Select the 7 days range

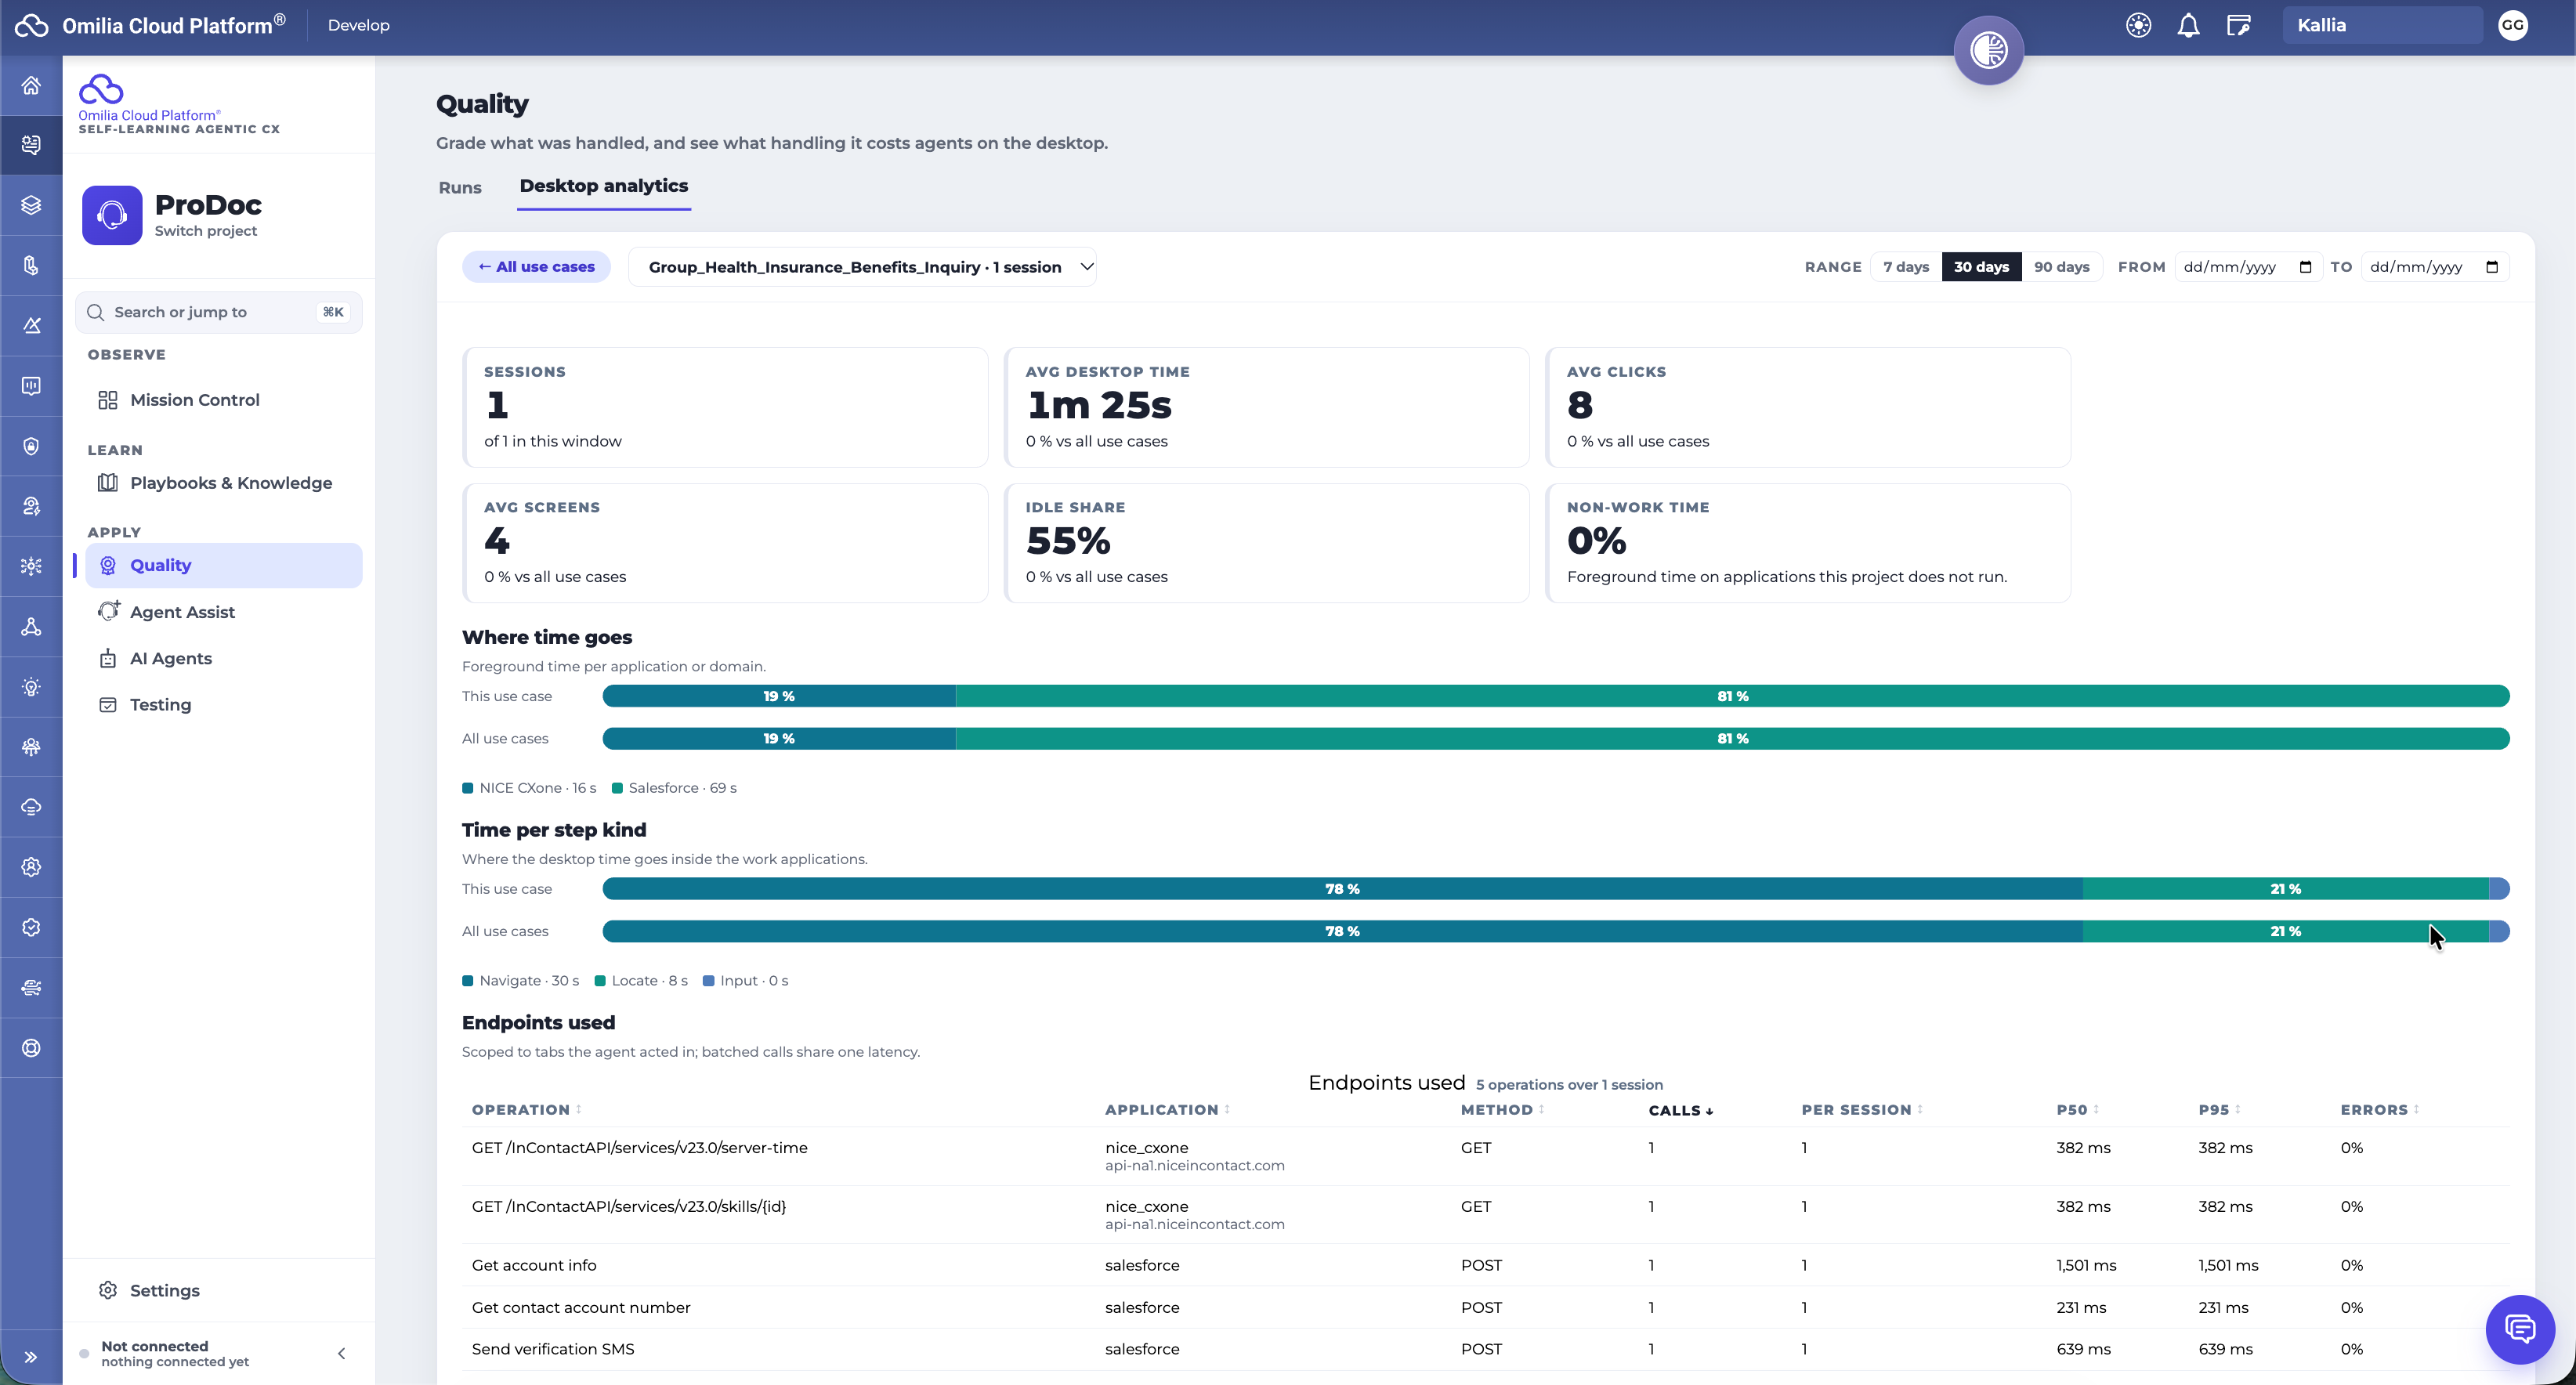click(1906, 267)
